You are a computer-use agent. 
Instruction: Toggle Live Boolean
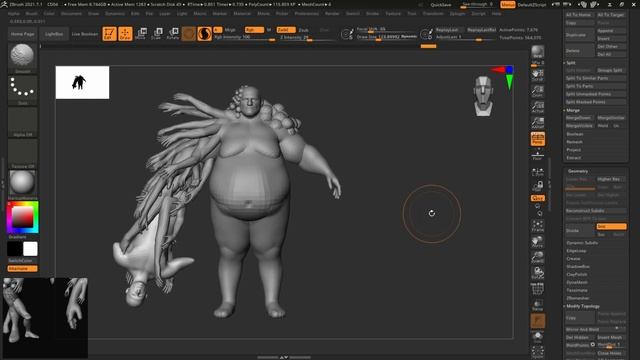85,34
